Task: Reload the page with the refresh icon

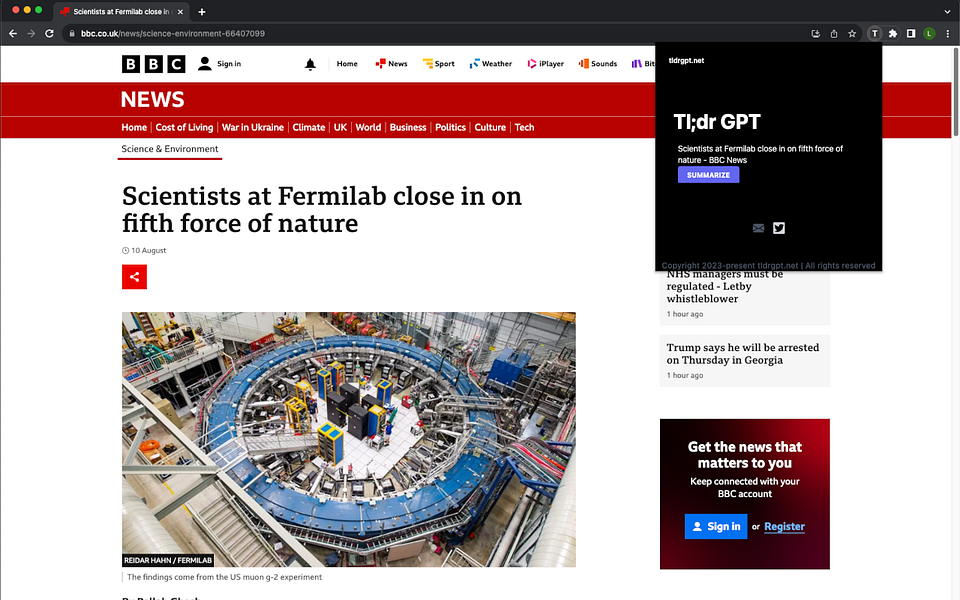Action: [x=50, y=34]
